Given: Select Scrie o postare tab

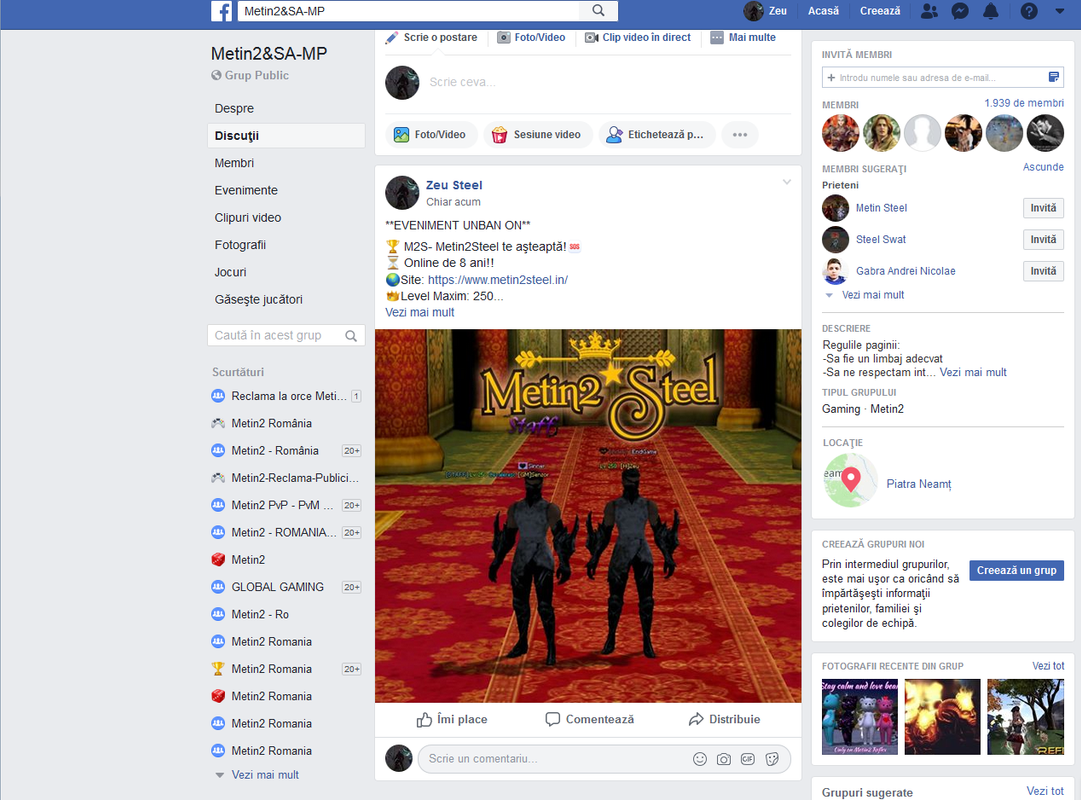Looking at the screenshot, I should point(432,37).
